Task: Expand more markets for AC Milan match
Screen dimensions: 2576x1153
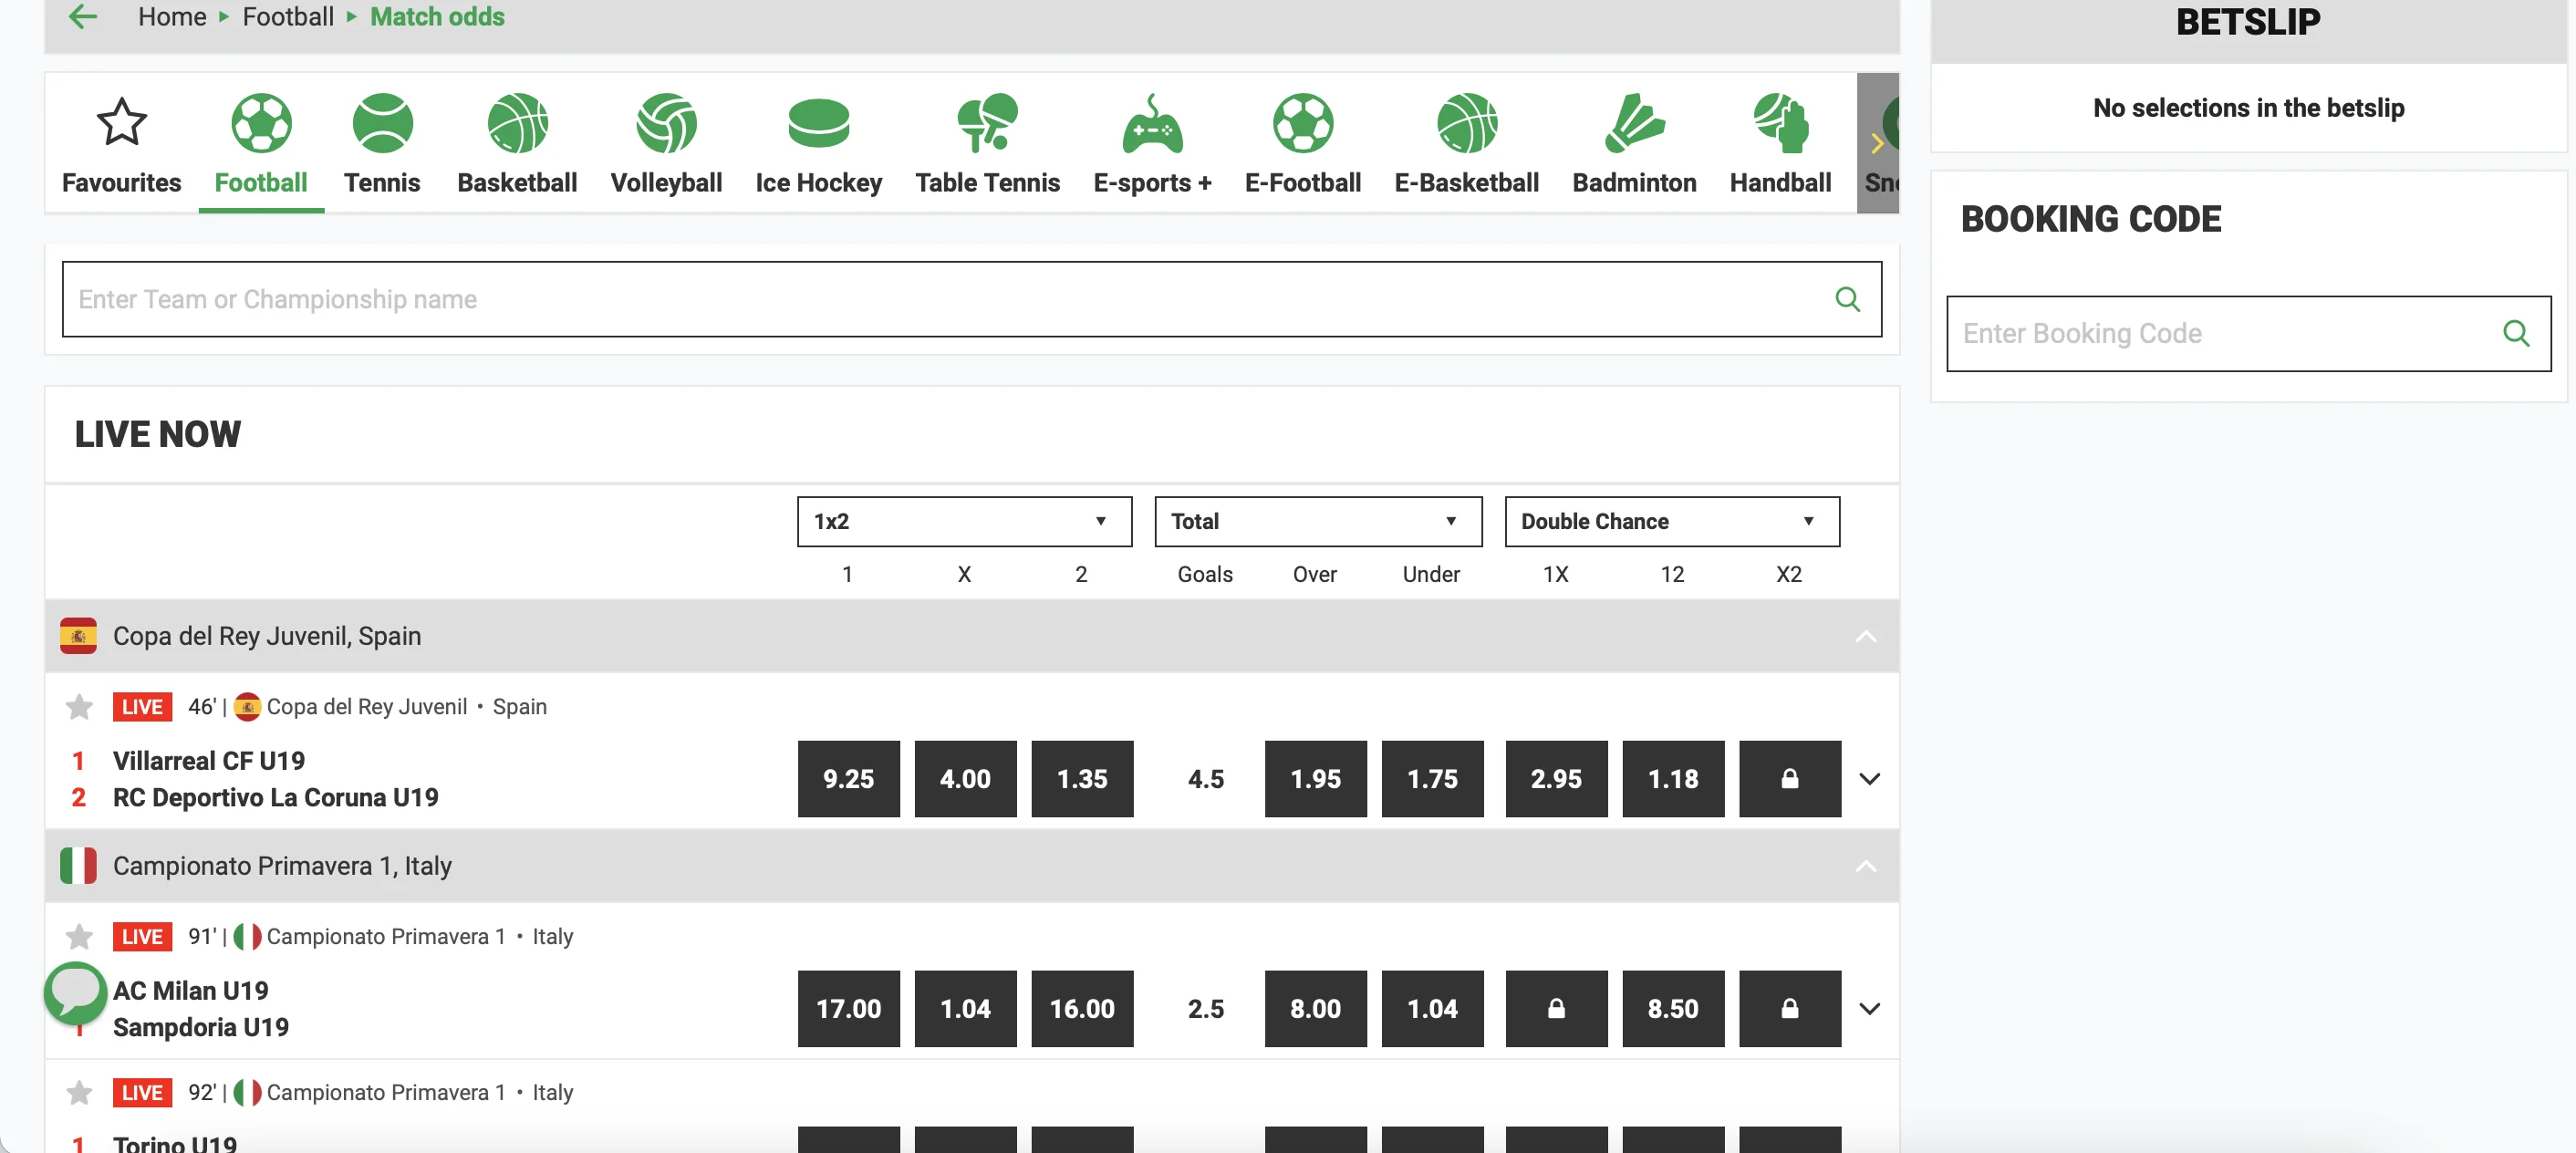Action: (x=1869, y=1008)
